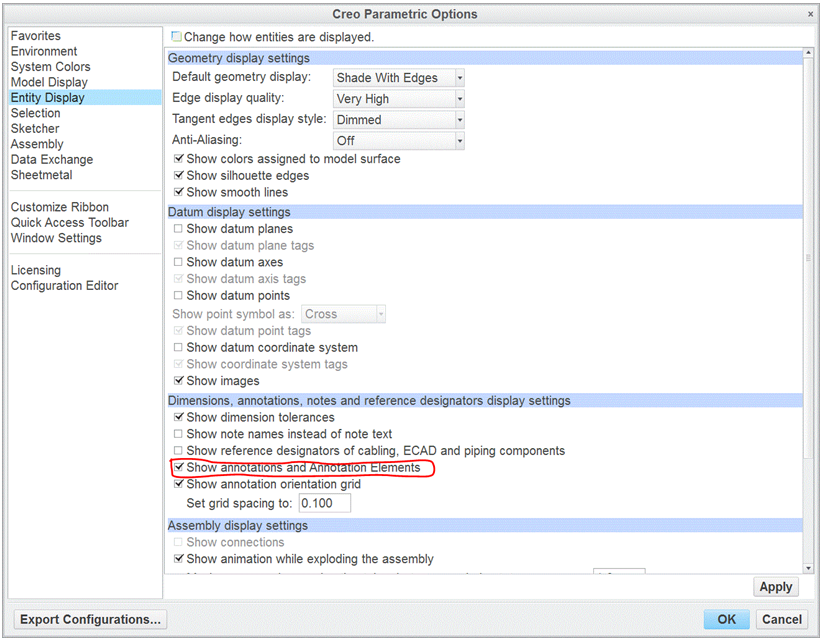Go to Sketcher options
Screen dimensions: 823x640
click(x=35, y=129)
